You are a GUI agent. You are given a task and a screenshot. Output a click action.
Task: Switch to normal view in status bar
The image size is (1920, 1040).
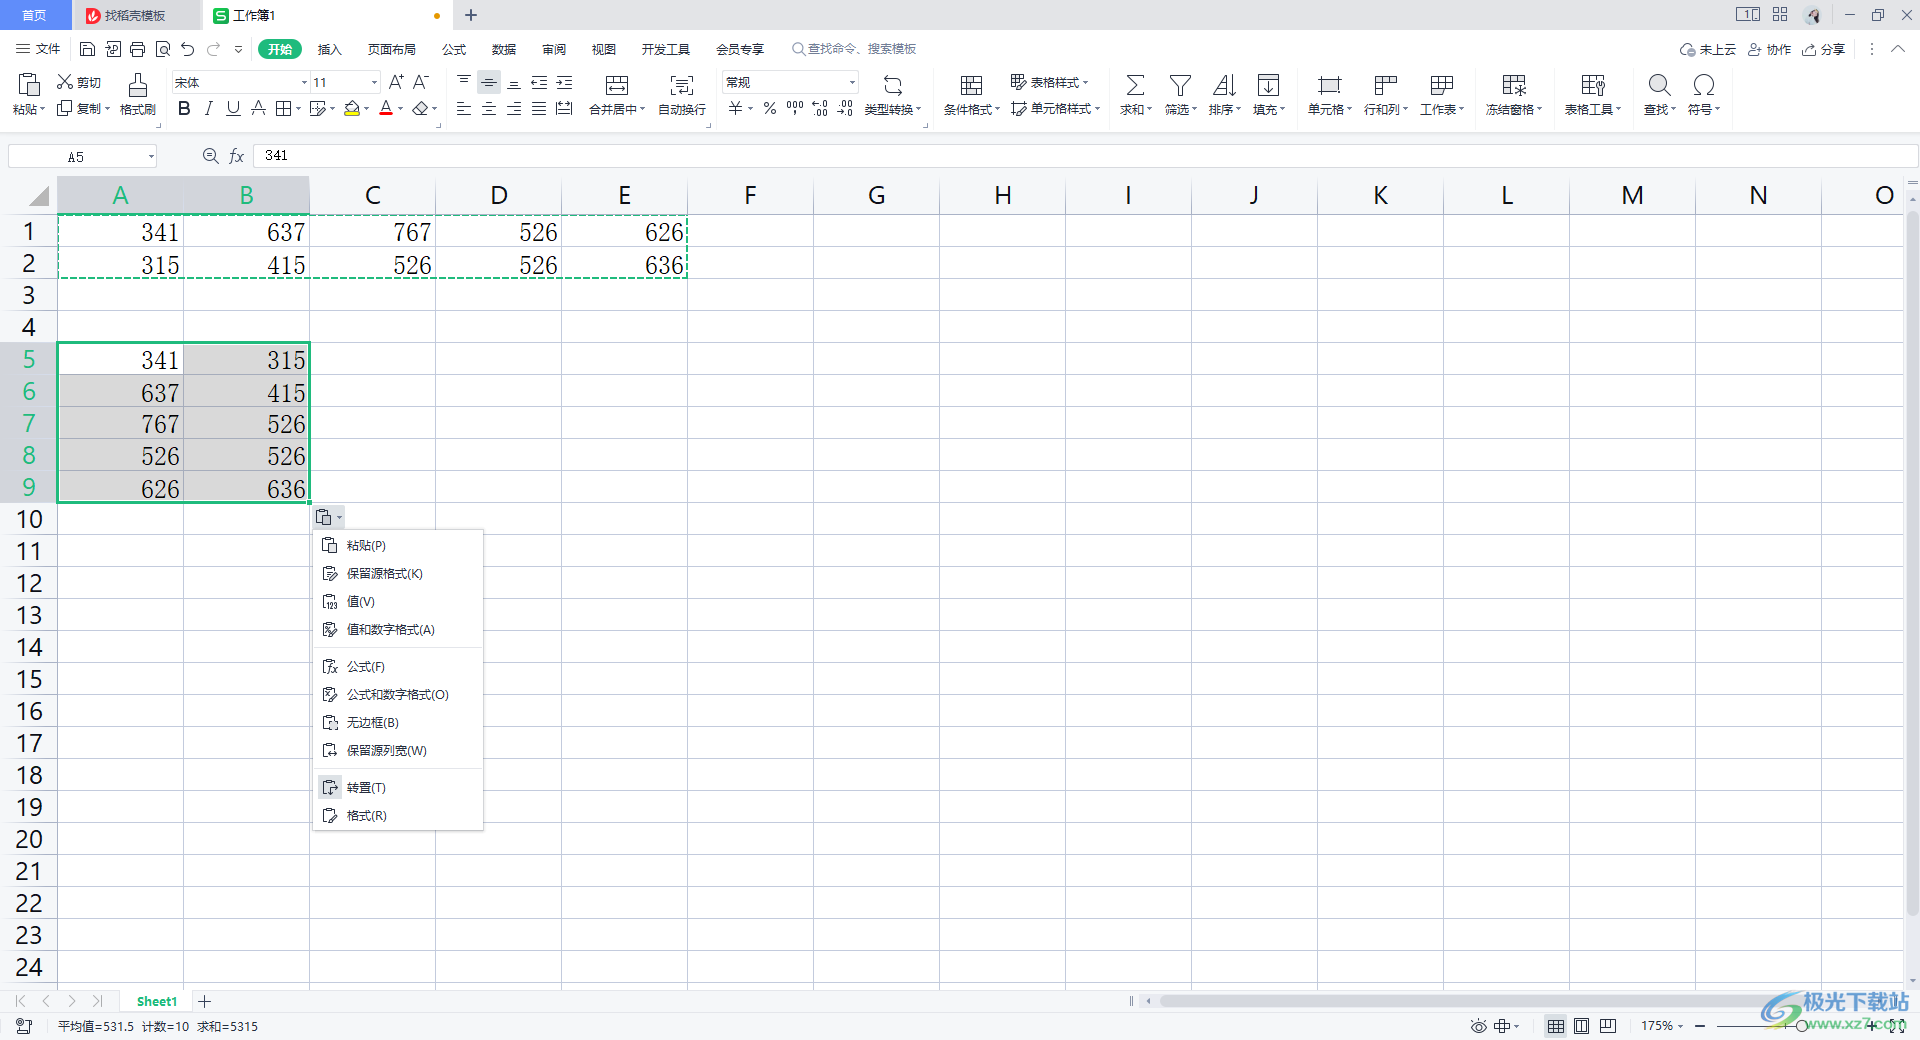[x=1556, y=1026]
